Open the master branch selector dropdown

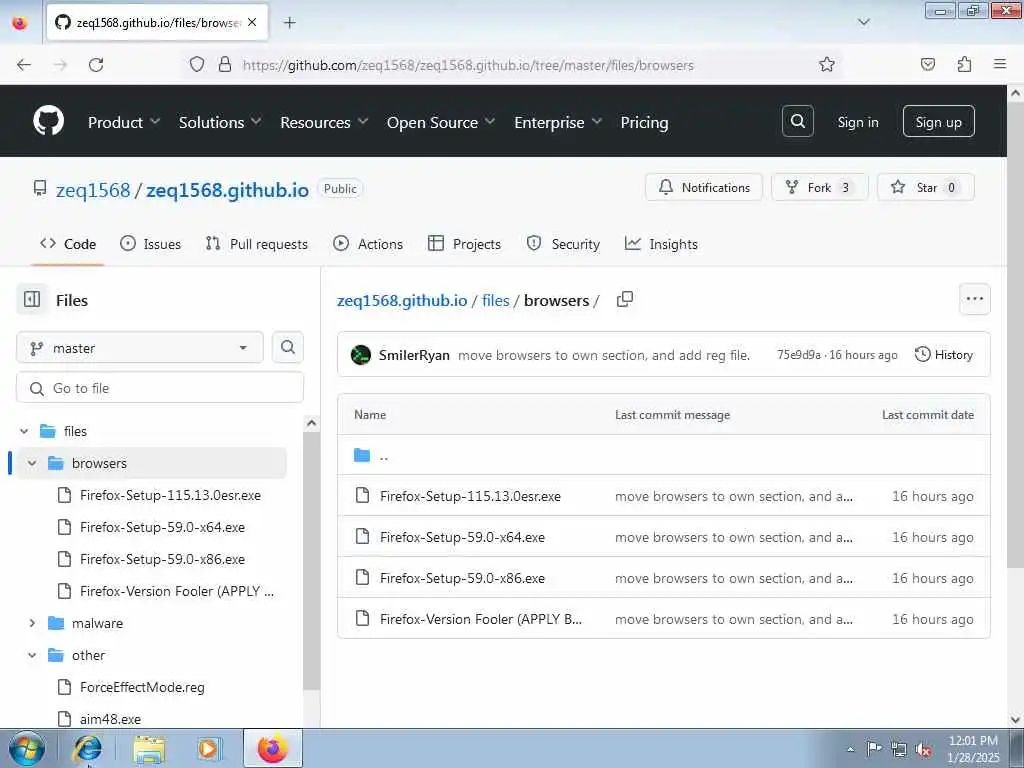[x=140, y=347]
